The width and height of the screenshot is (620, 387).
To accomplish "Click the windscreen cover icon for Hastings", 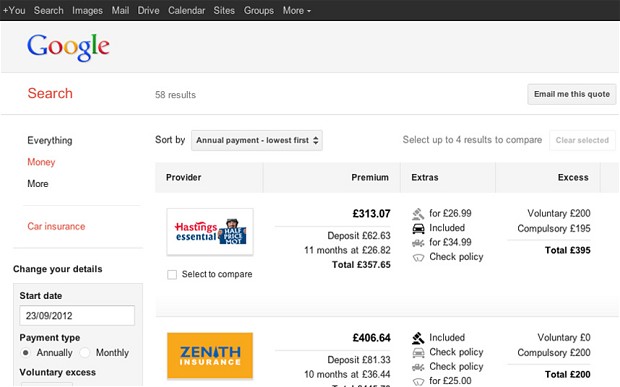I will coord(418,257).
